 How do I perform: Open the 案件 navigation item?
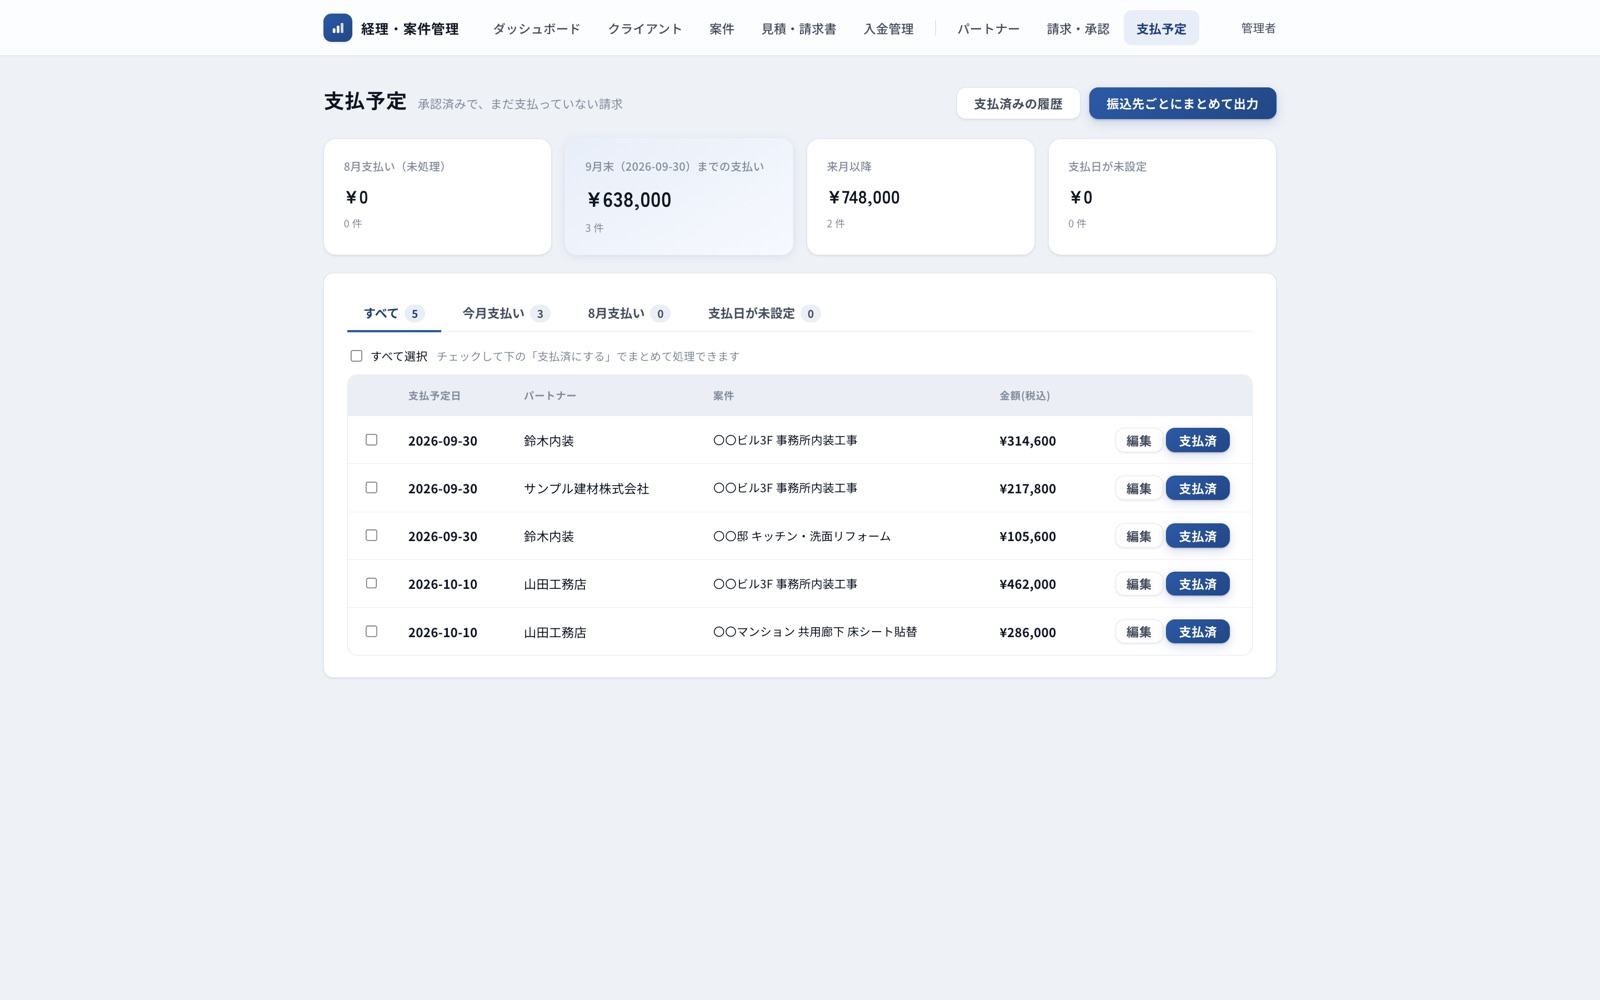[x=722, y=29]
